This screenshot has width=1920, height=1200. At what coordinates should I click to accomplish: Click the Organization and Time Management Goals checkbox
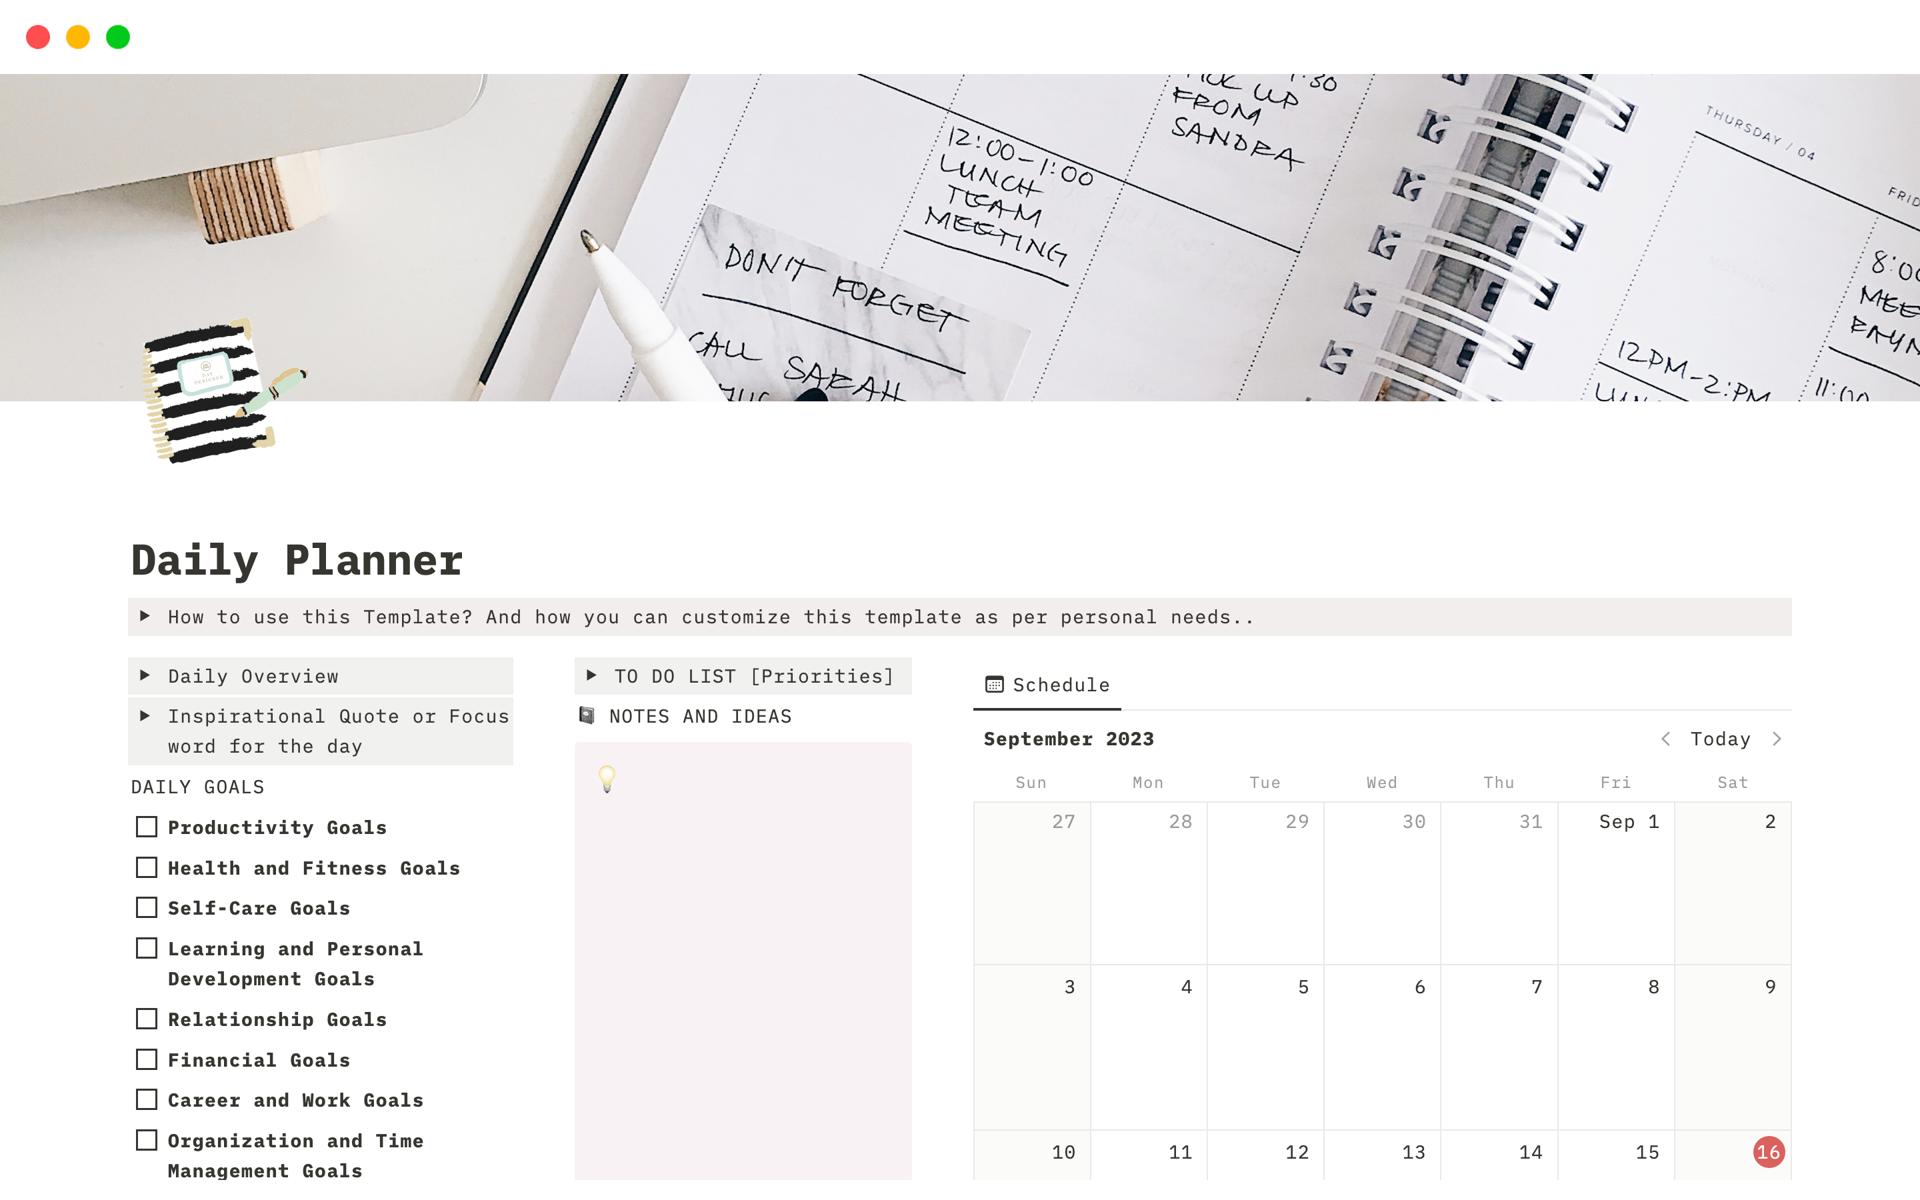click(x=147, y=1139)
